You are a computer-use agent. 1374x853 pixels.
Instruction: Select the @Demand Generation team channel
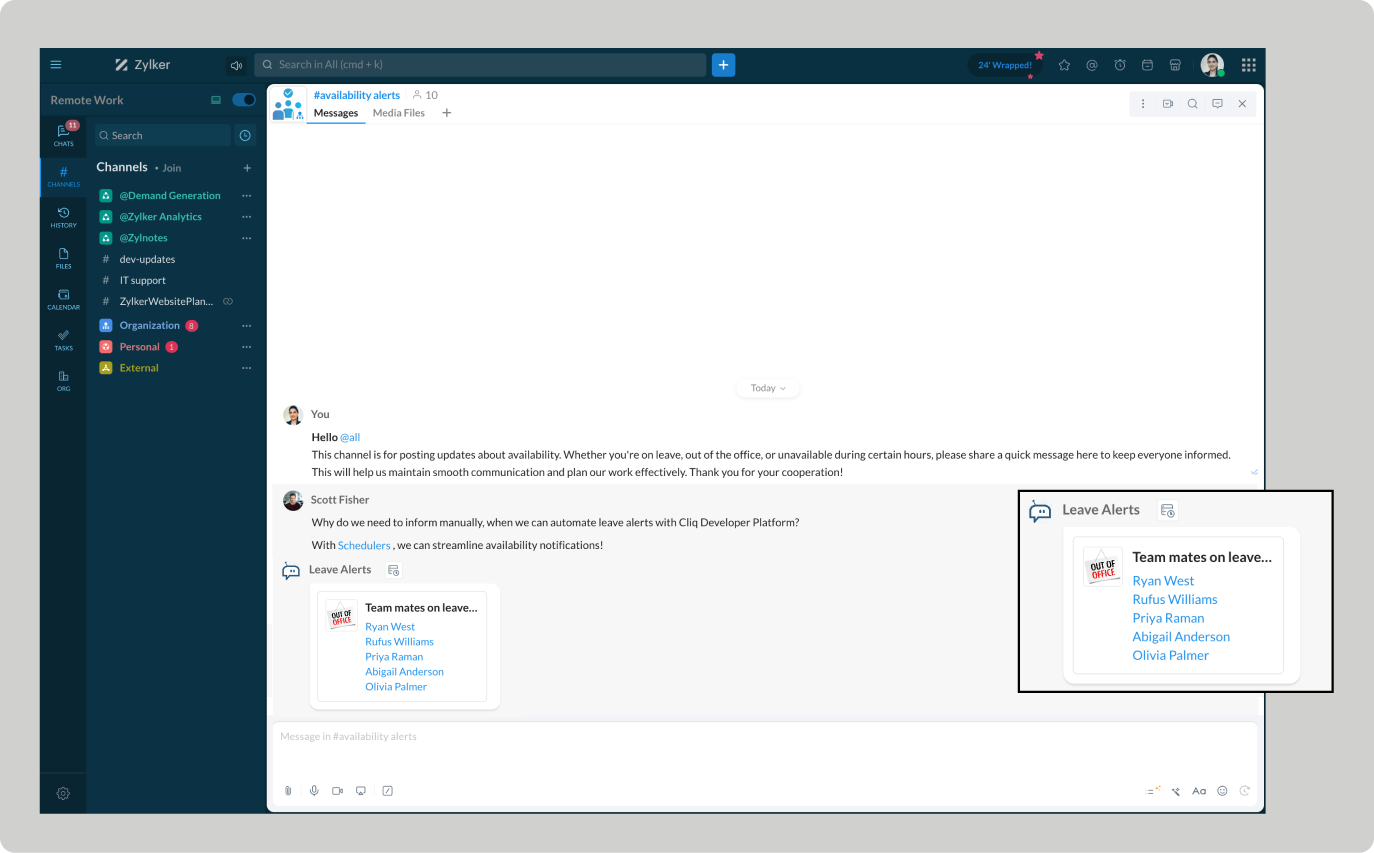click(x=170, y=196)
